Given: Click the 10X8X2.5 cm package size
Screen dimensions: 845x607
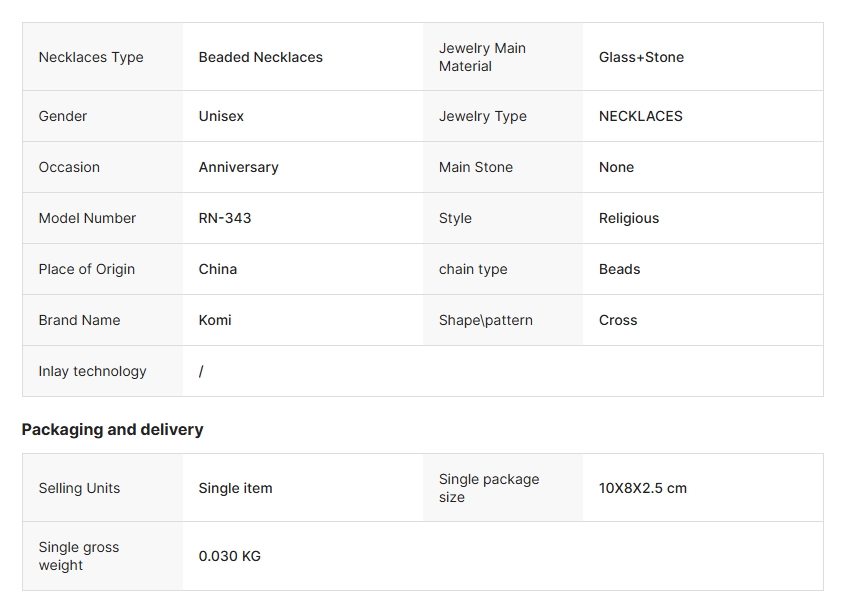Looking at the screenshot, I should coord(643,488).
